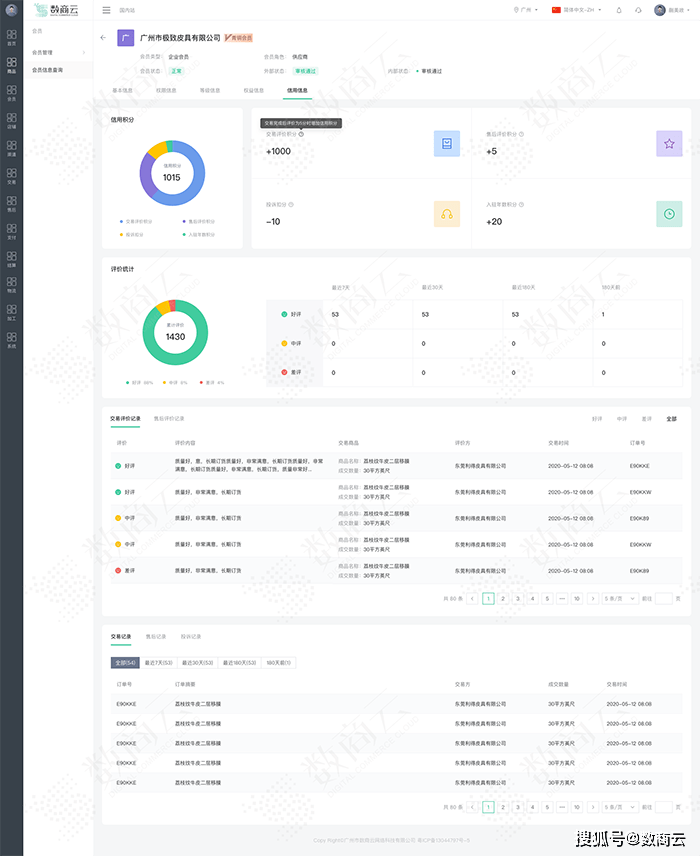Open the 简体中文 language dropdown
700x856 pixels.
[577, 10]
